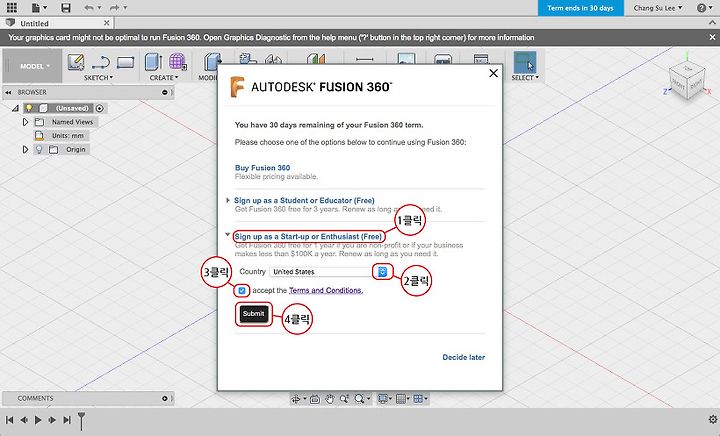This screenshot has height=436, width=720.
Task: Play the design timeline
Action: 38,419
